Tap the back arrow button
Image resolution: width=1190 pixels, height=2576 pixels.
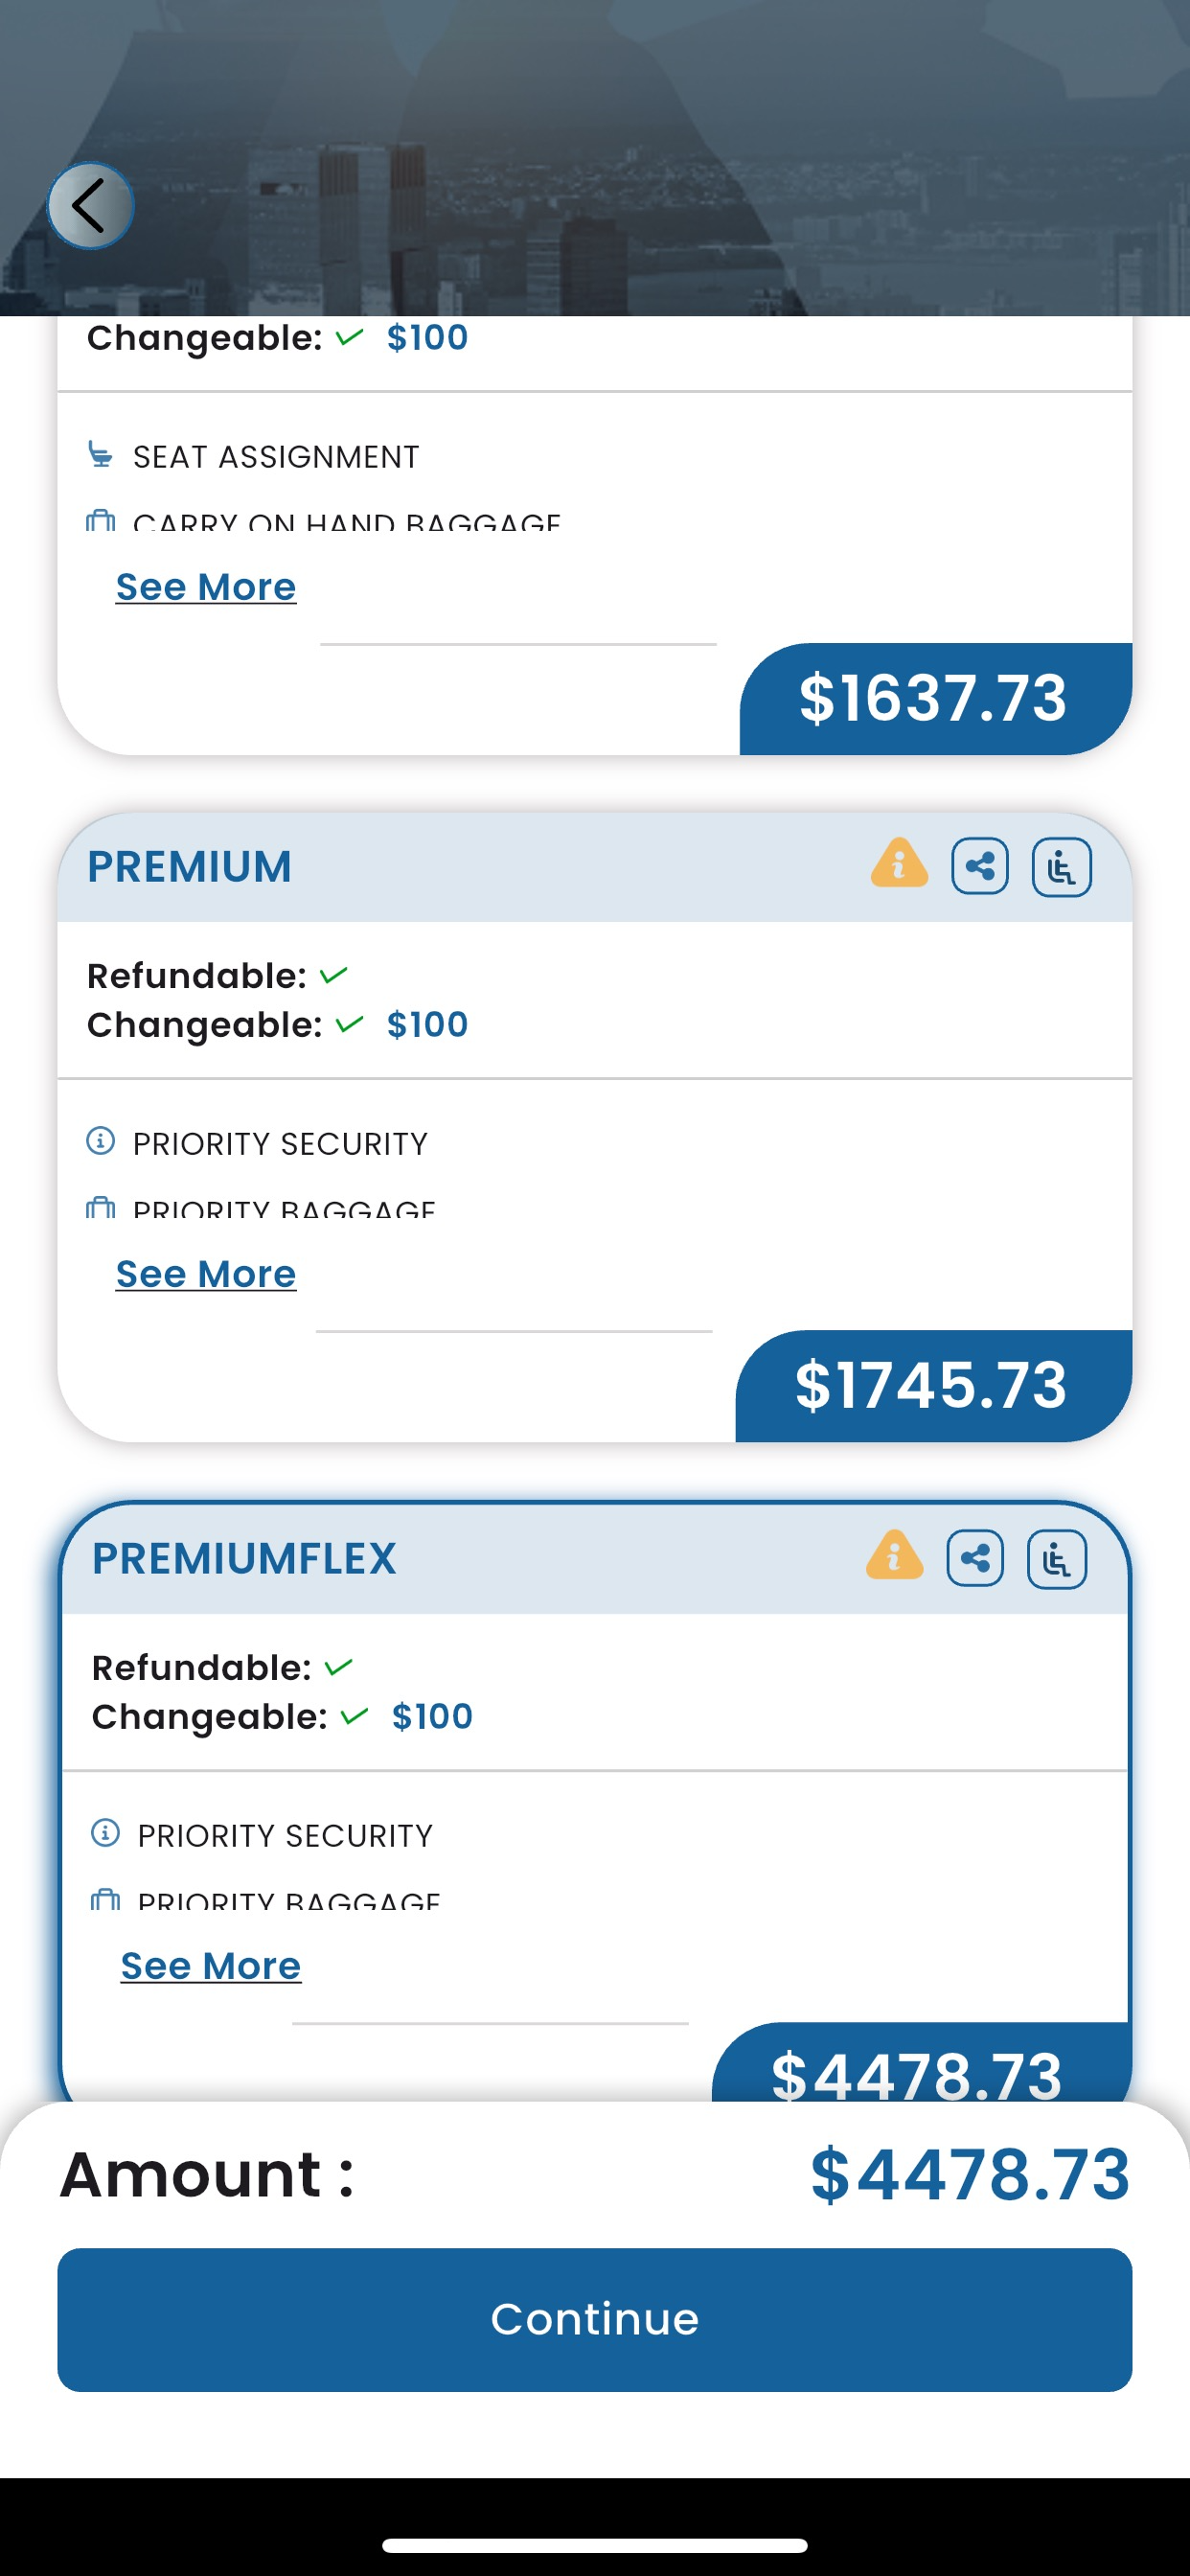90,206
